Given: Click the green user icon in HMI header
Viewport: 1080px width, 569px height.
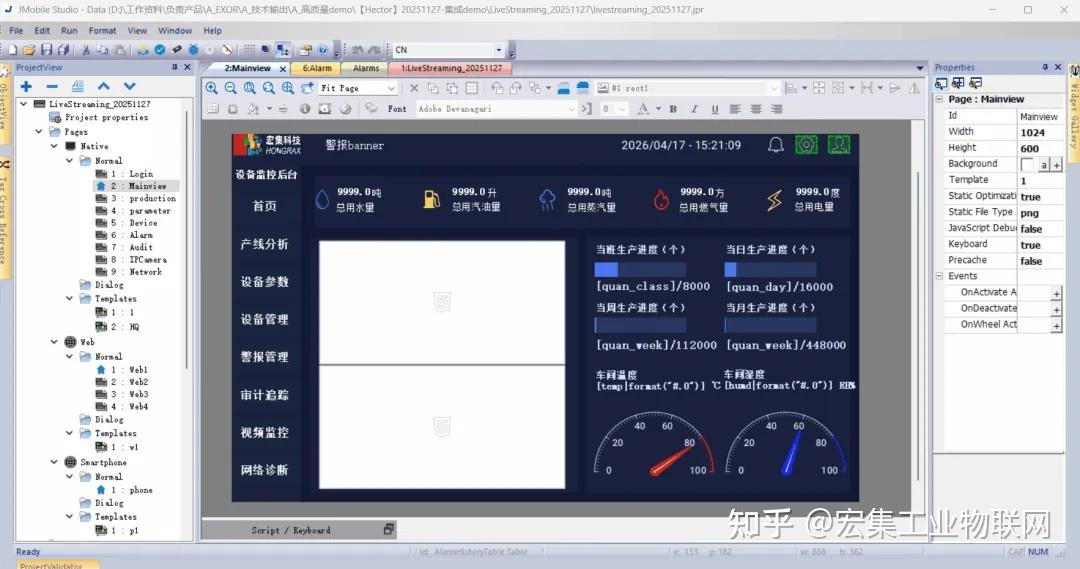Looking at the screenshot, I should click(x=838, y=145).
